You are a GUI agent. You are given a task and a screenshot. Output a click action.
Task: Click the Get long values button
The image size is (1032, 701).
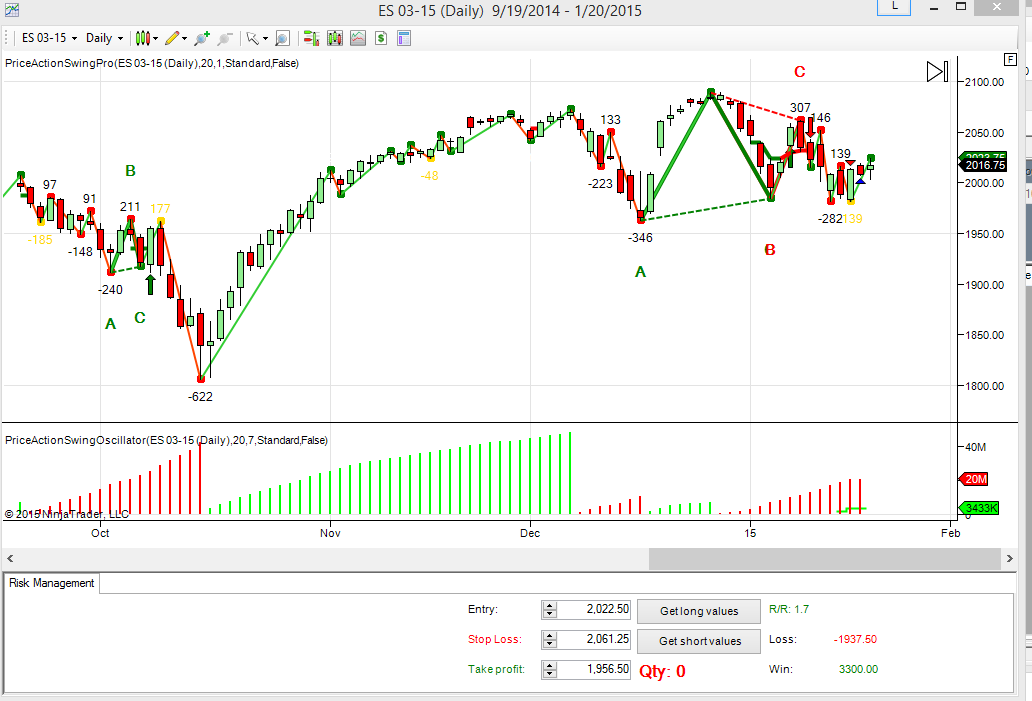(x=699, y=611)
